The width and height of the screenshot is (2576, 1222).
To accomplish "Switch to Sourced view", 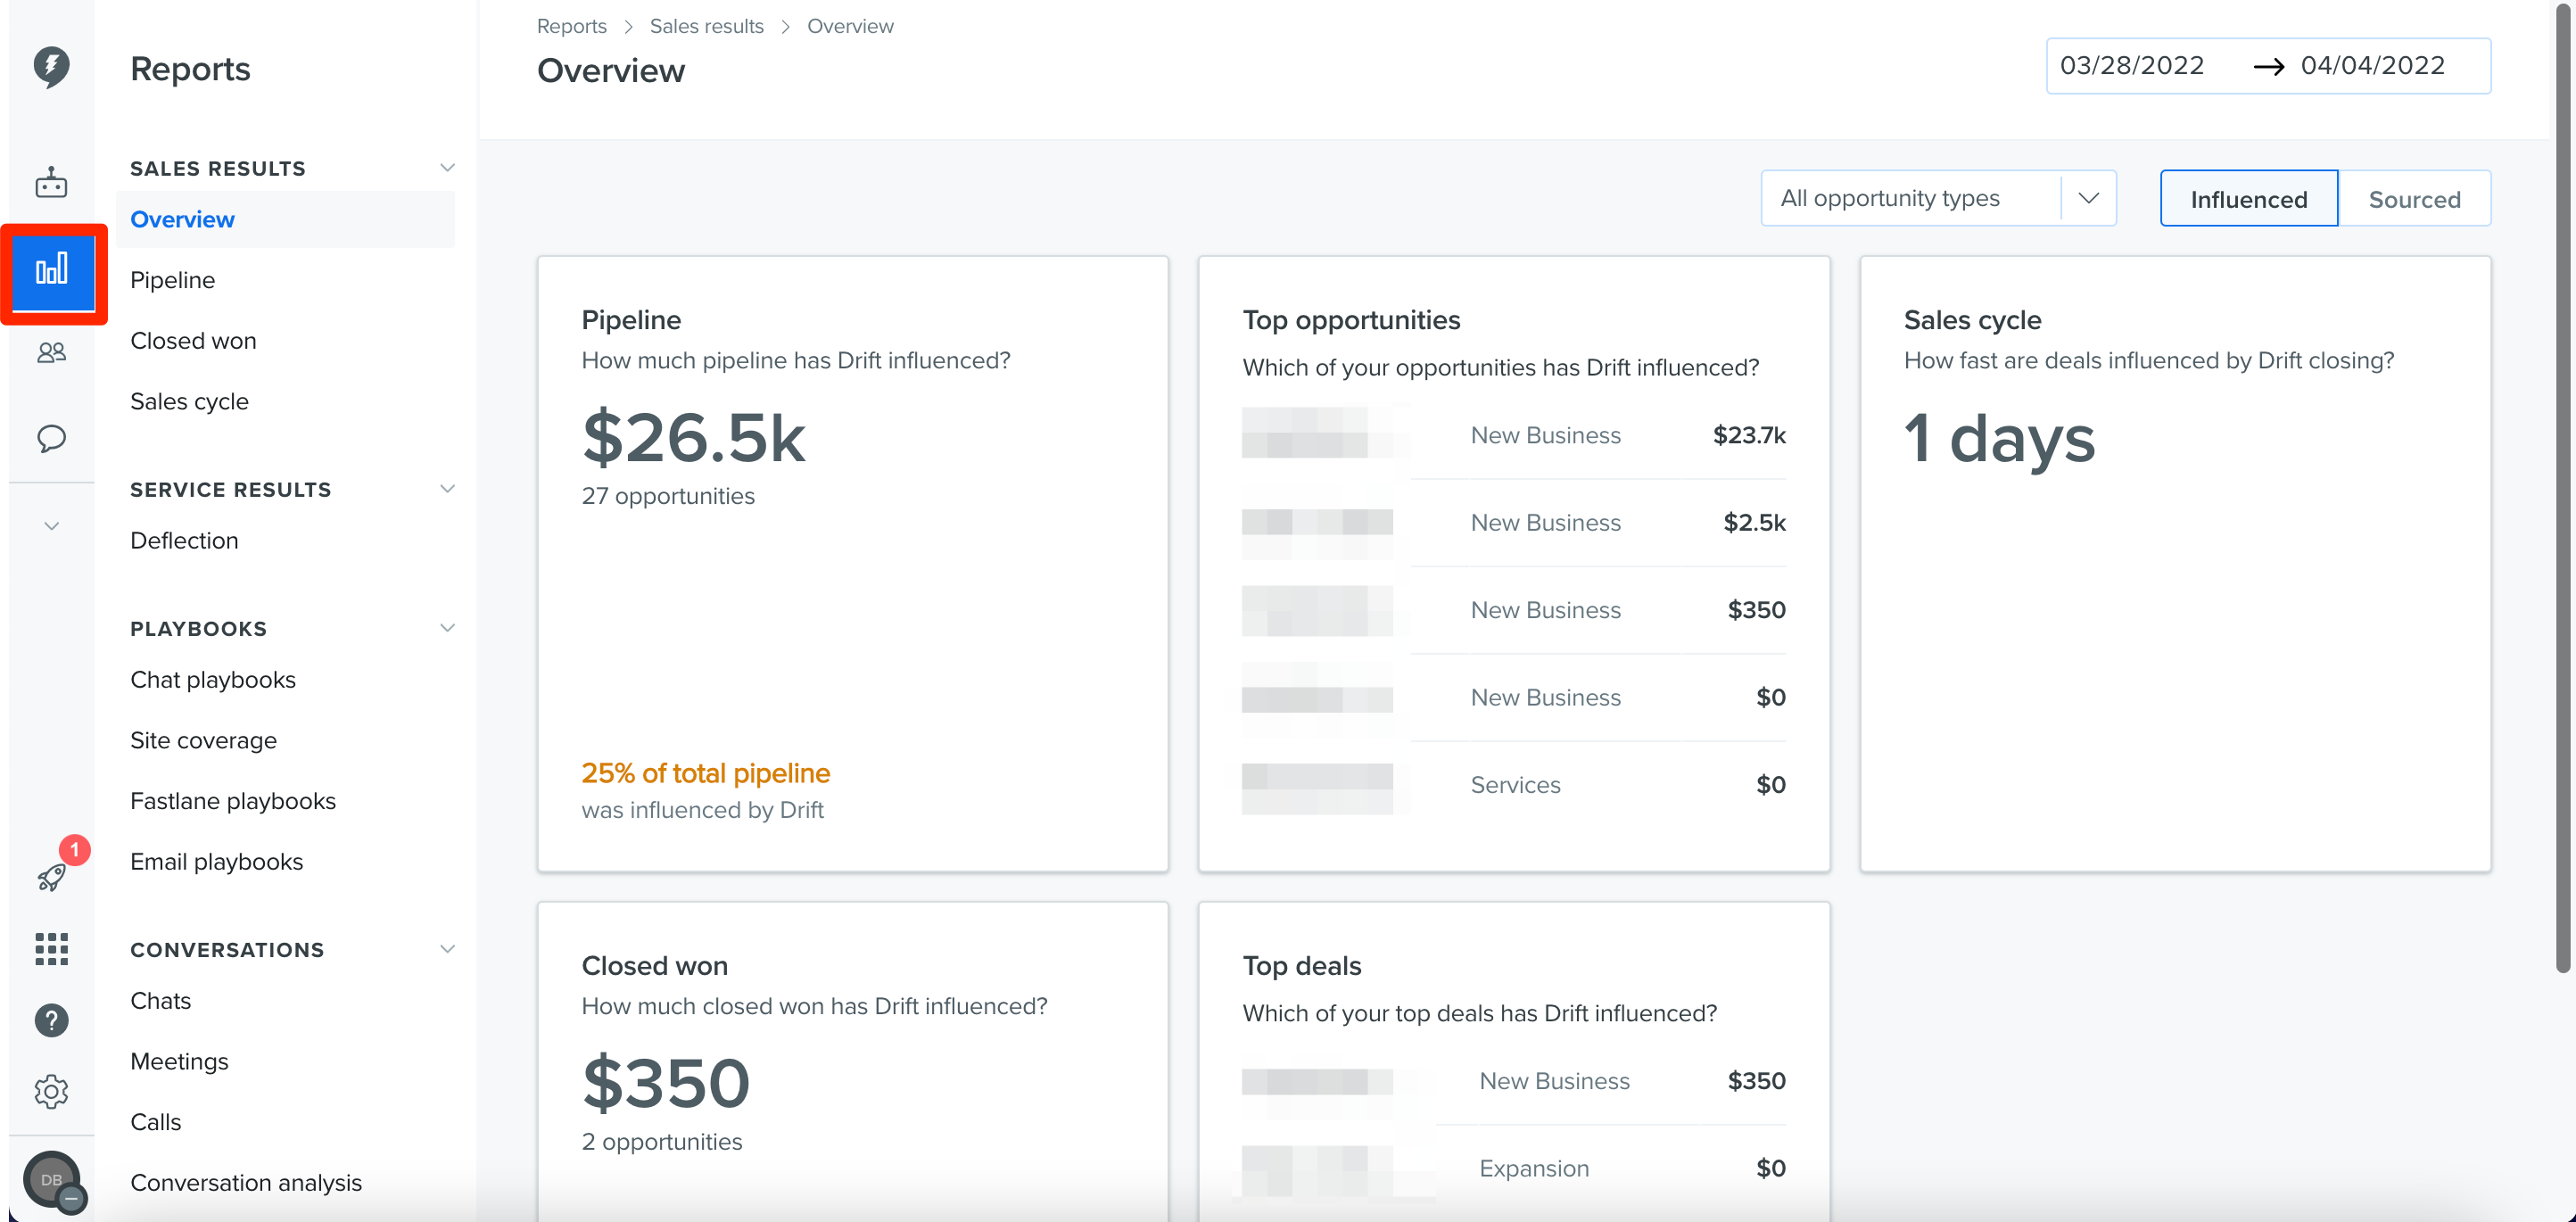I will pyautogui.click(x=2414, y=199).
